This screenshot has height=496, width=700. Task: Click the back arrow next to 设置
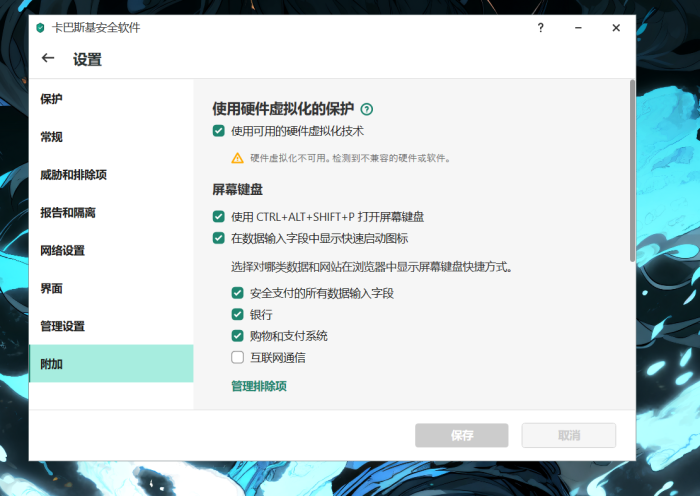pos(48,58)
